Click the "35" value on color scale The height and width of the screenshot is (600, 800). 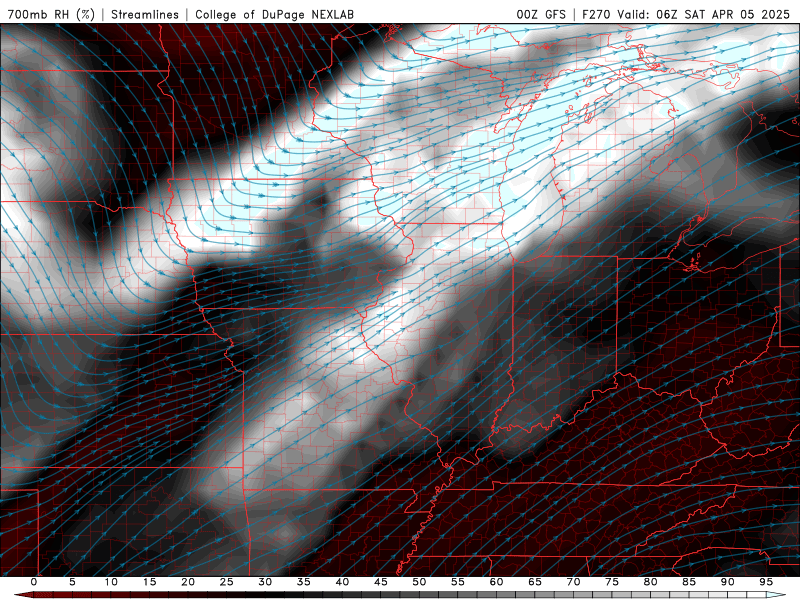click(x=304, y=582)
